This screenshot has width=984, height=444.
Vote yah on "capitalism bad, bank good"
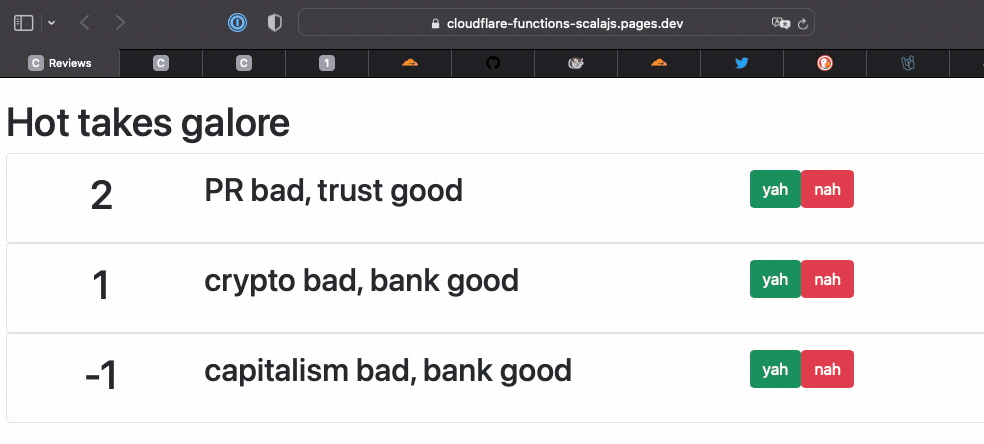(775, 369)
